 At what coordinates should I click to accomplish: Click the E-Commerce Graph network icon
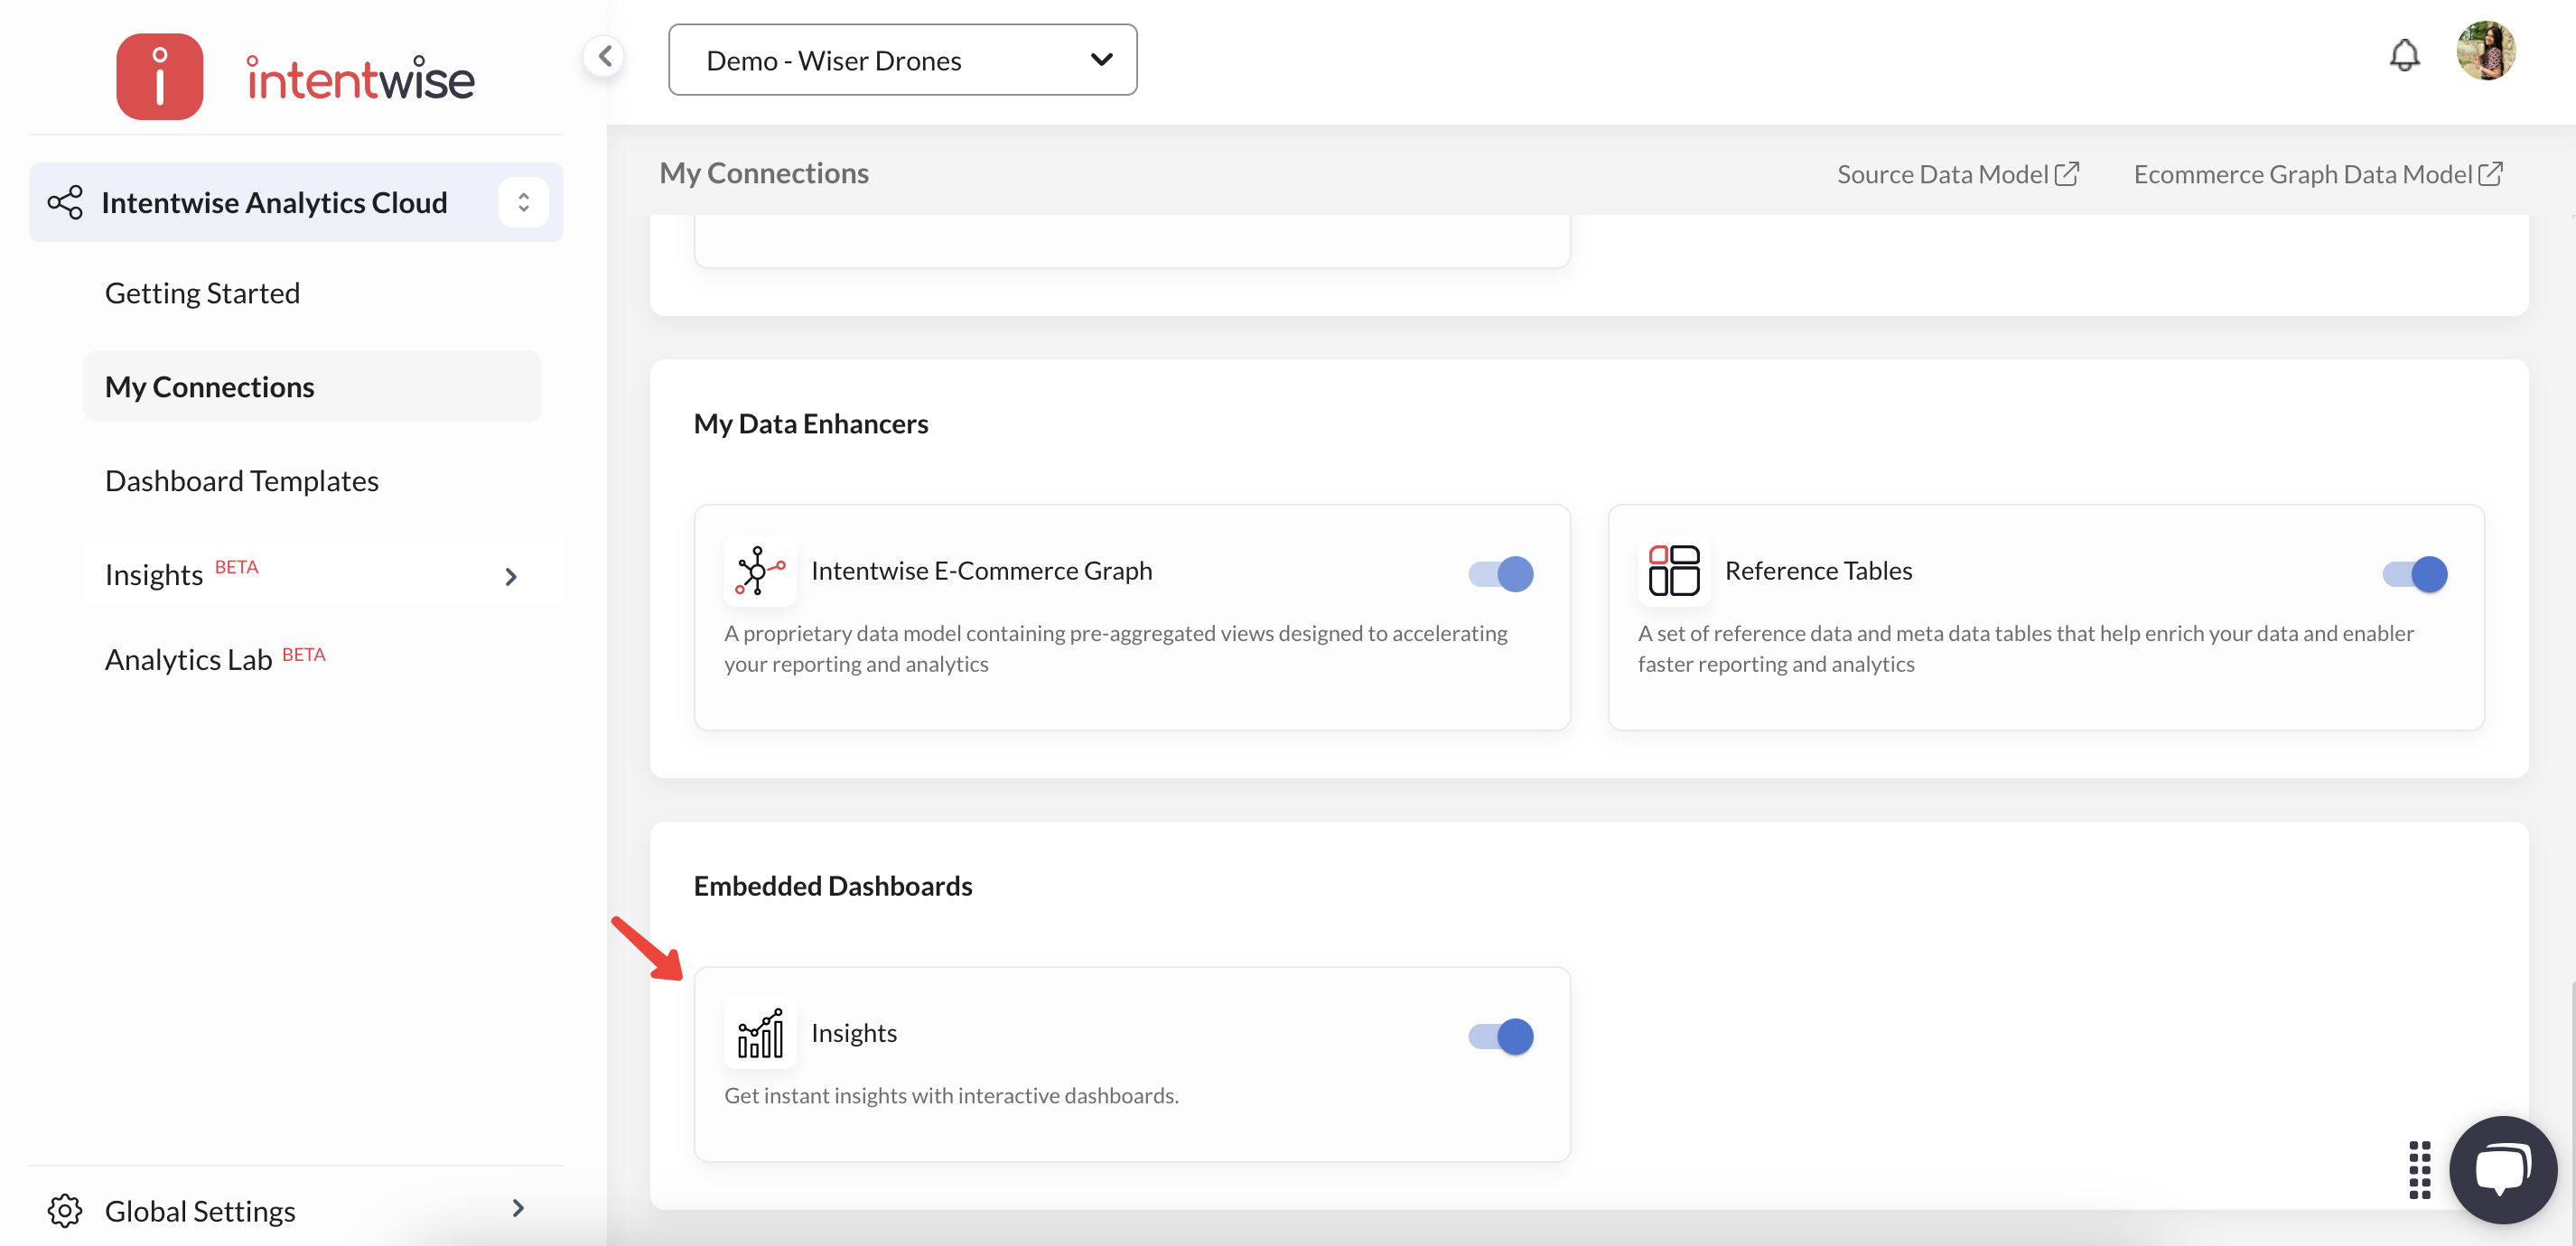(759, 570)
